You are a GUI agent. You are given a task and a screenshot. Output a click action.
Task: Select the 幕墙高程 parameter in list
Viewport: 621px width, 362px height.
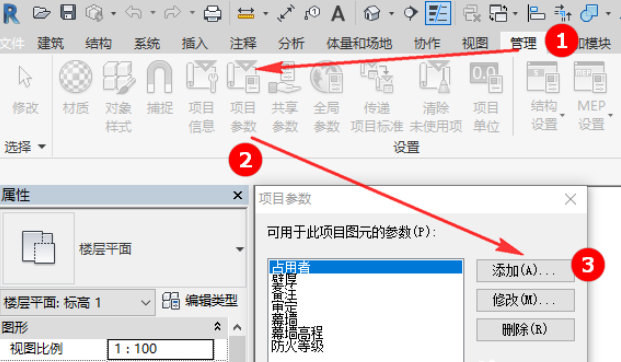(297, 332)
